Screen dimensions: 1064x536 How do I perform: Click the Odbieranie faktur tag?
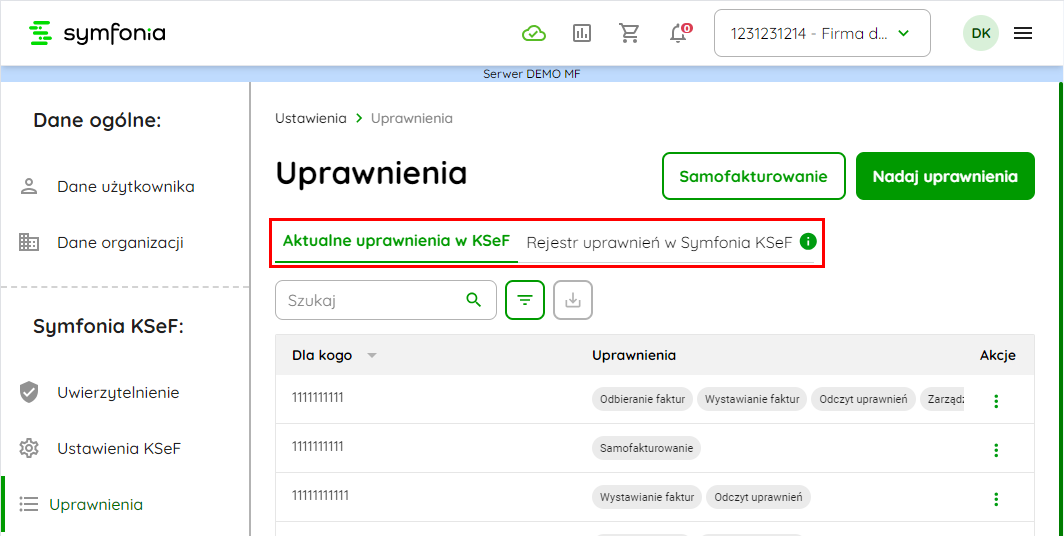tap(642, 400)
